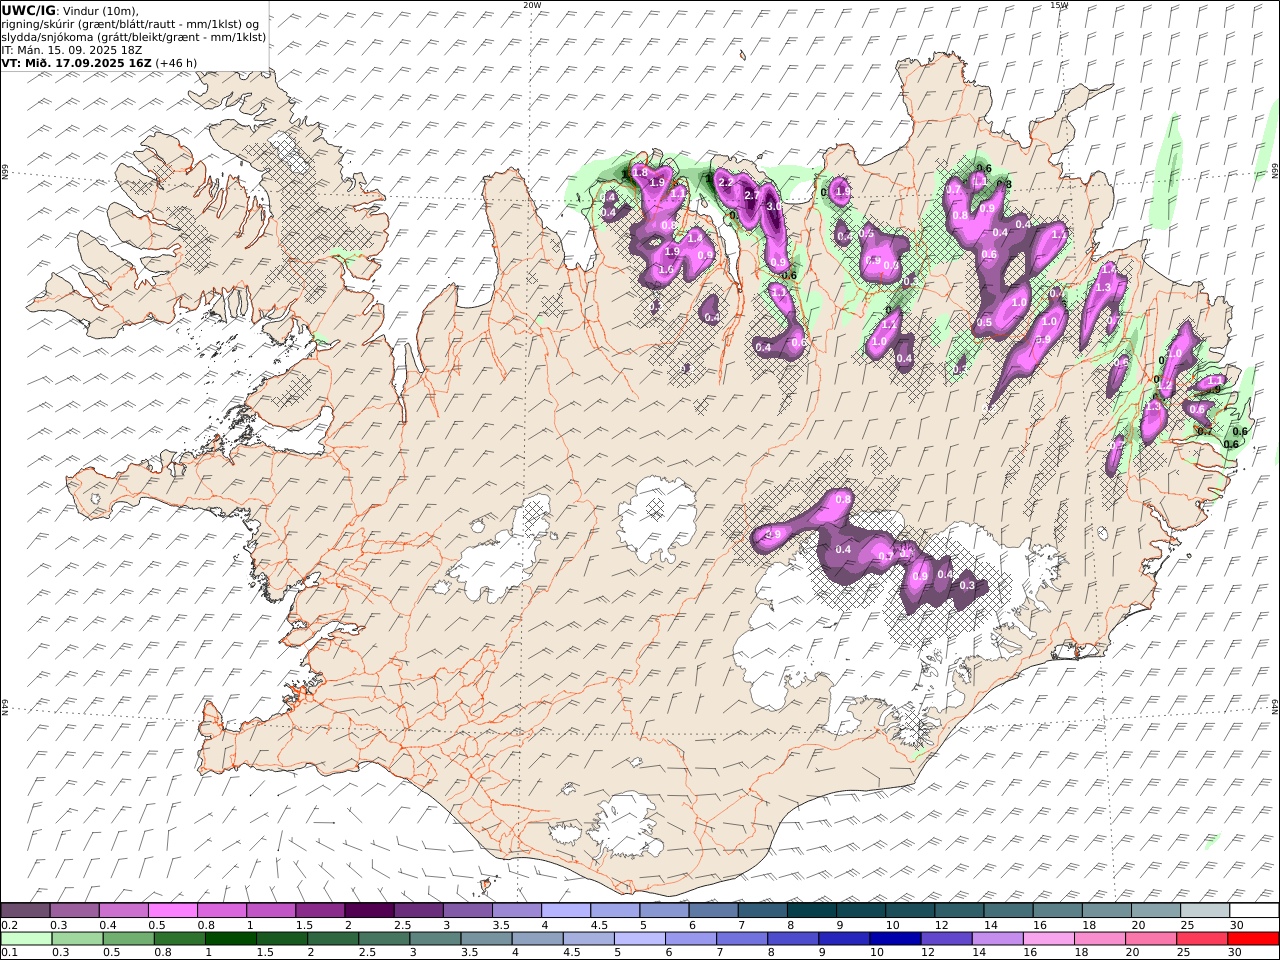The image size is (1280, 960).
Task: Click darkest purple upper swatch between 2 and 2.5
Action: pos(369,911)
